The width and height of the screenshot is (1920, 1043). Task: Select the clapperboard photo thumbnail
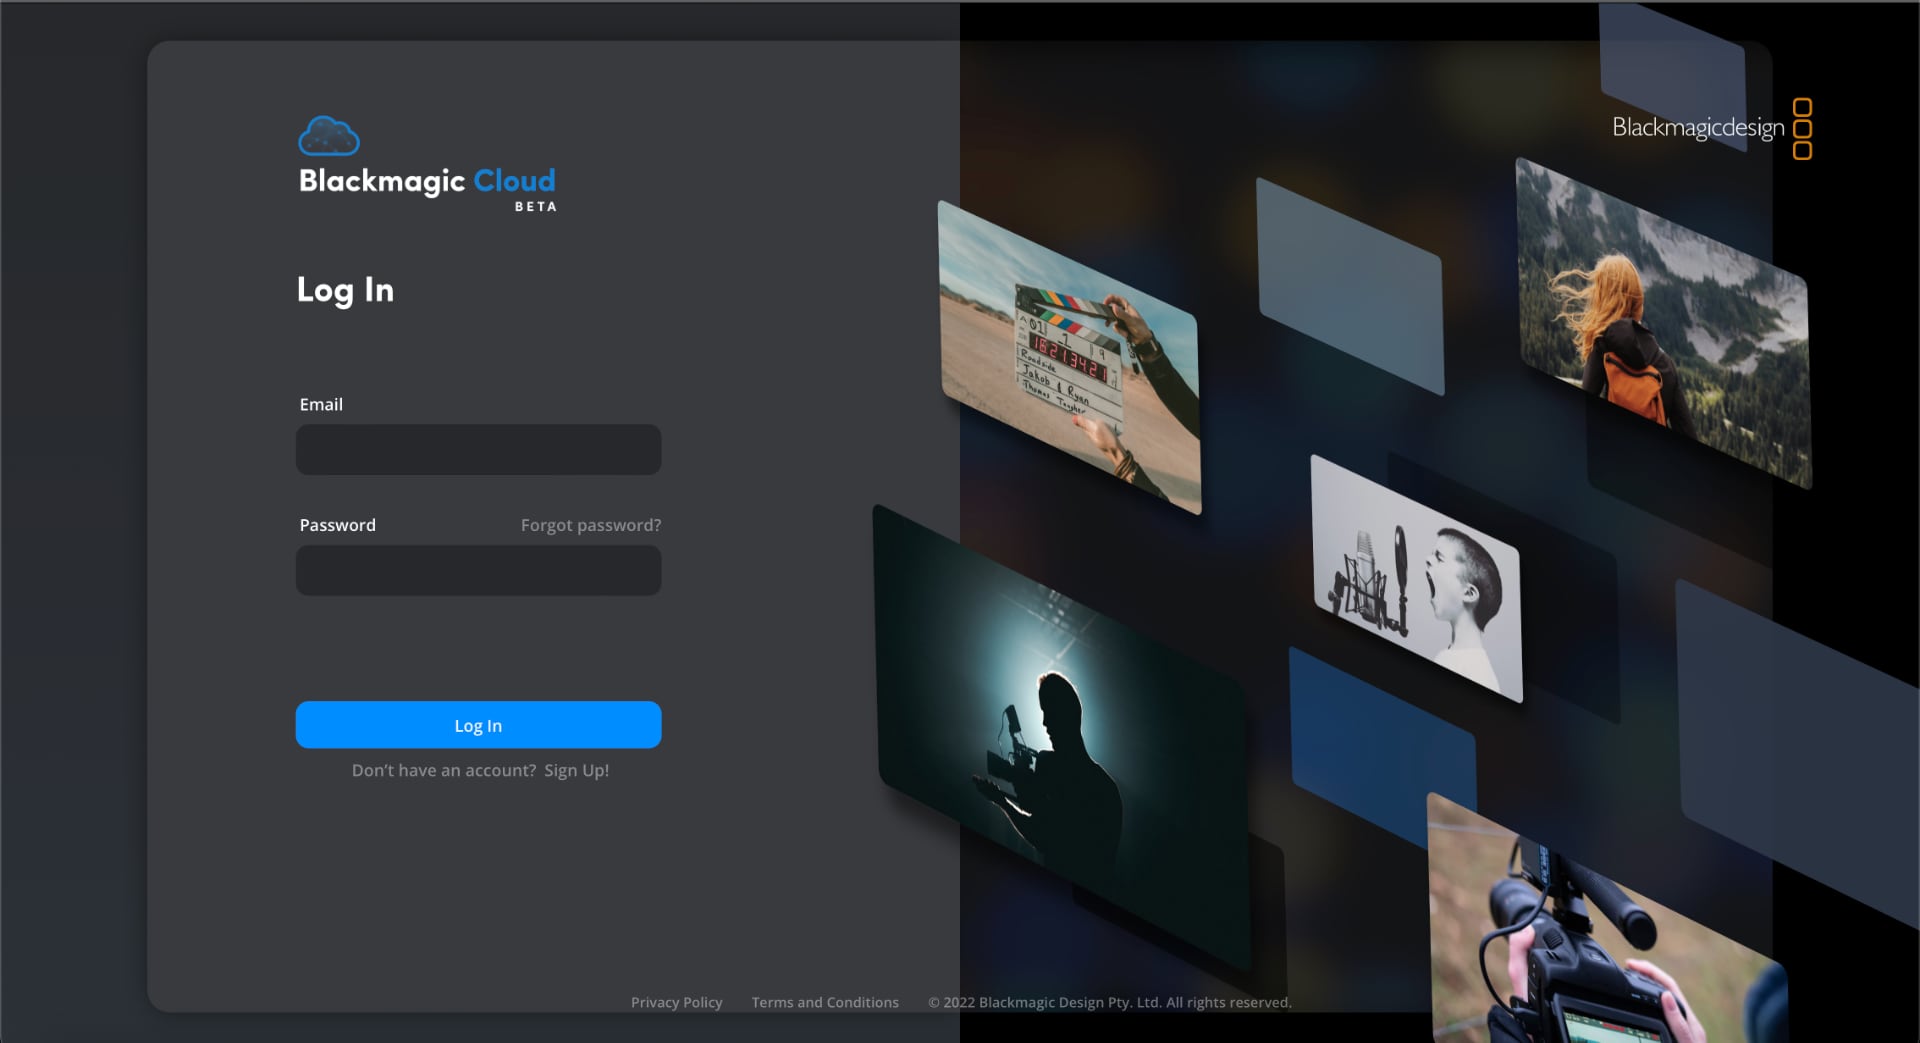(1069, 357)
